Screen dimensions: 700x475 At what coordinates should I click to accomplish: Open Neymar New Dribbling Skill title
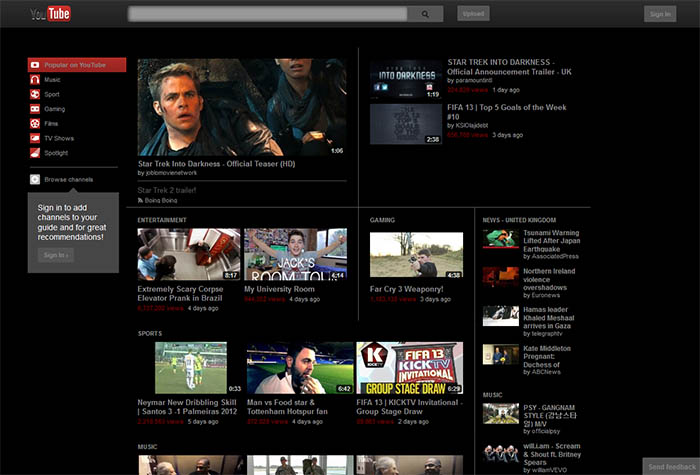(x=187, y=407)
